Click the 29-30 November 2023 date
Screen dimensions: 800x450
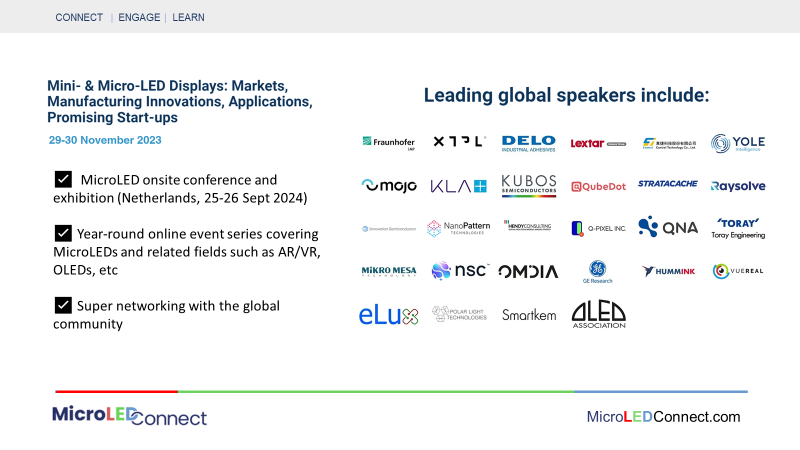pos(105,140)
